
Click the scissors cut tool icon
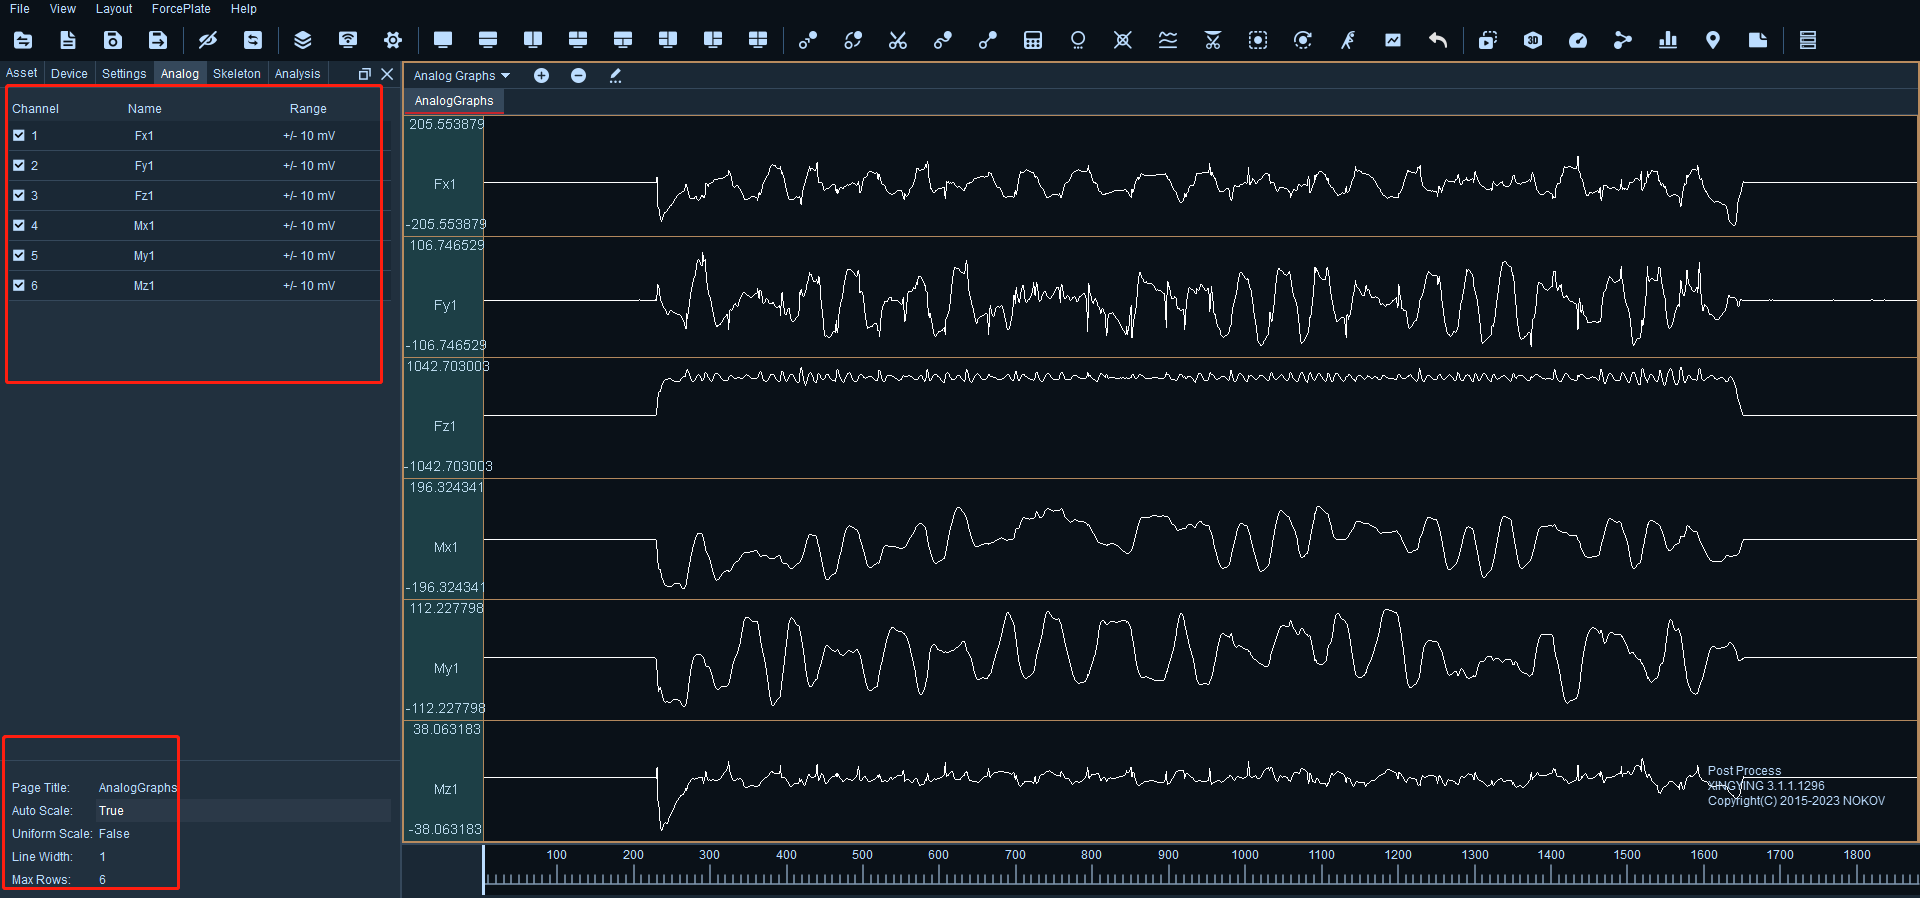pyautogui.click(x=898, y=40)
